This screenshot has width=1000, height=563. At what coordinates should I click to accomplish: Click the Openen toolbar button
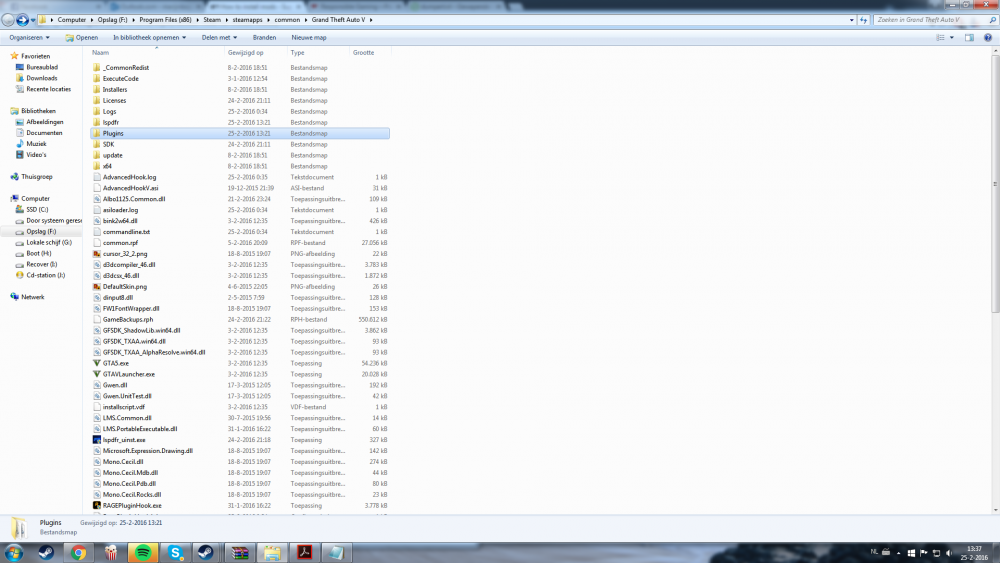tap(82, 38)
